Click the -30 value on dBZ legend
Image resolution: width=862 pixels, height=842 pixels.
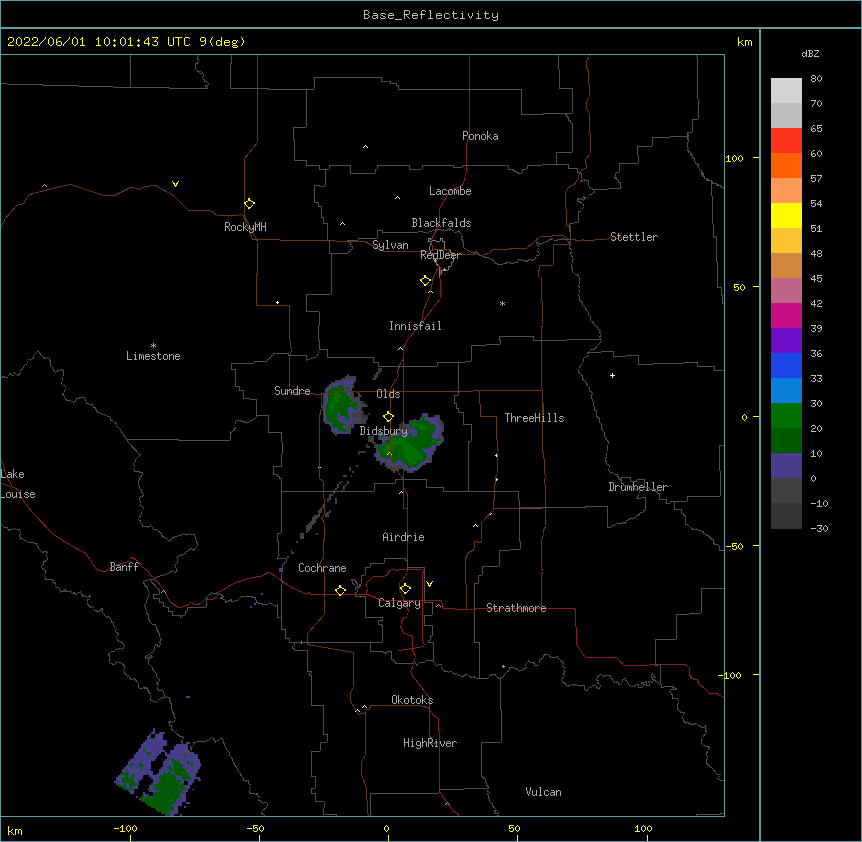[819, 529]
